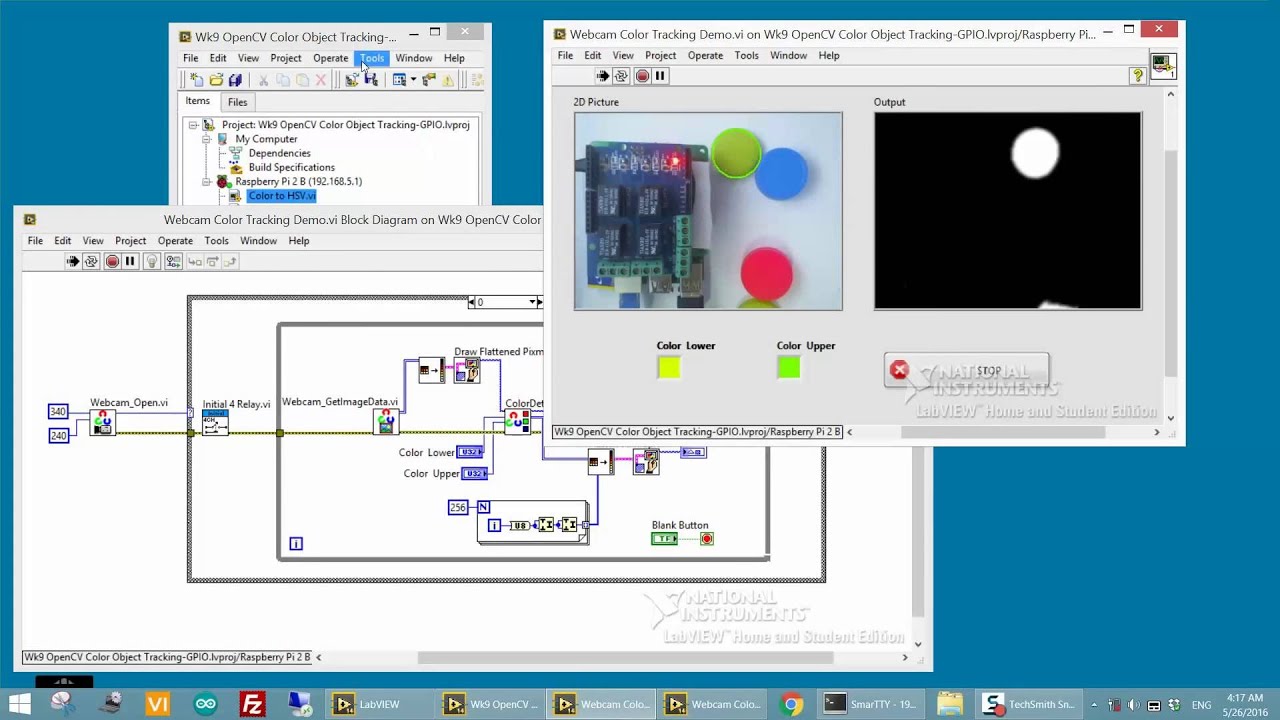Viewport: 1280px width, 720px height.
Task: Toggle highlight execution light bulb
Action: [x=152, y=261]
